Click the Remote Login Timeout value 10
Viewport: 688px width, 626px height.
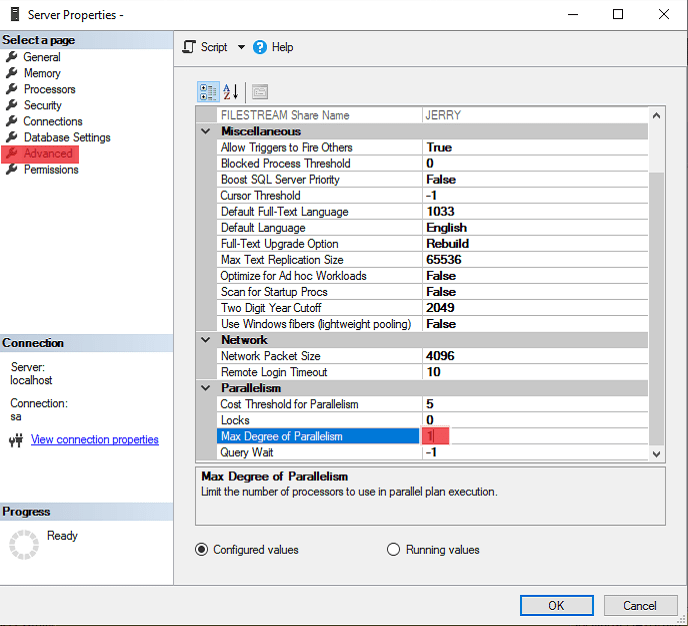click(x=434, y=372)
